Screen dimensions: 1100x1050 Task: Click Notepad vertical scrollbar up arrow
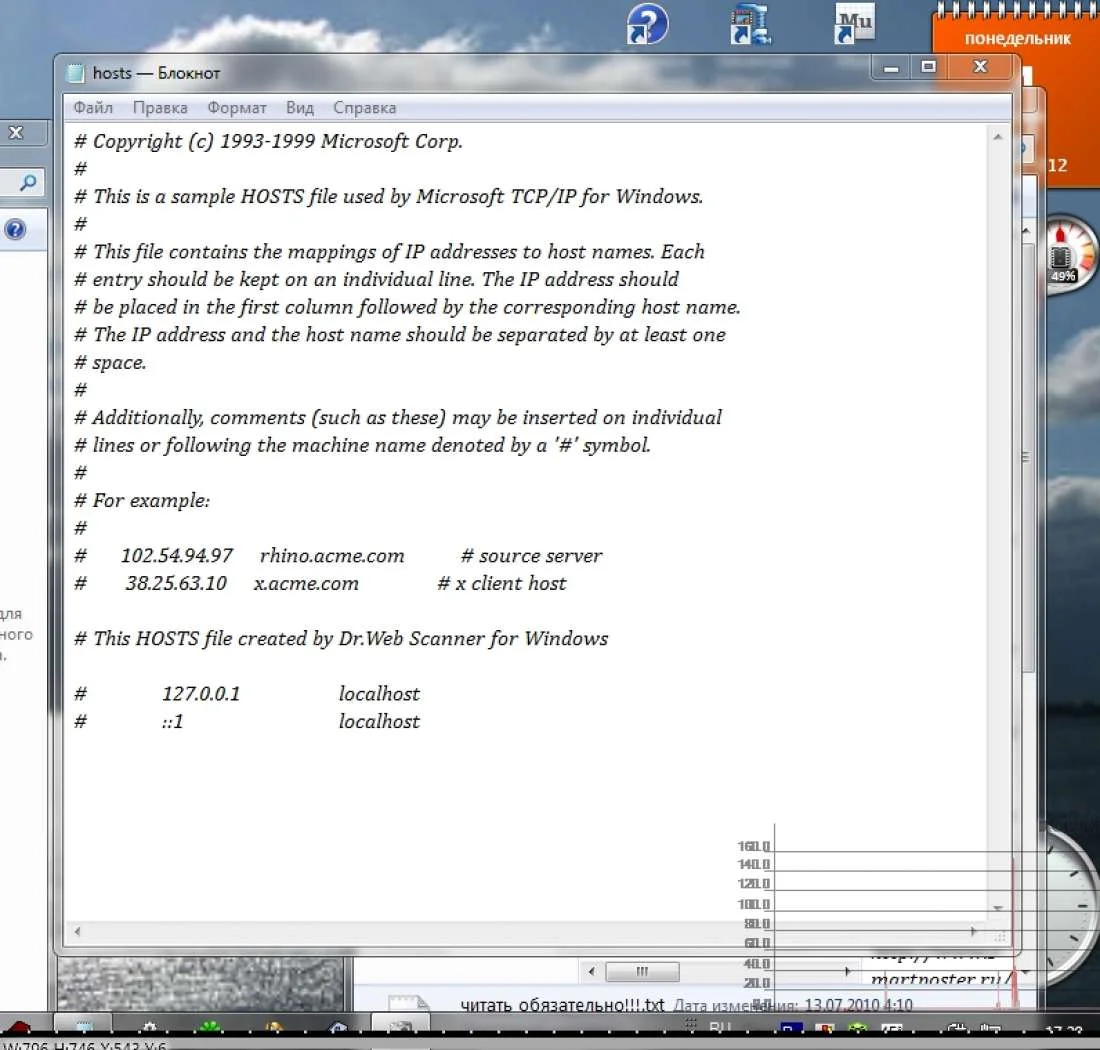click(x=998, y=137)
